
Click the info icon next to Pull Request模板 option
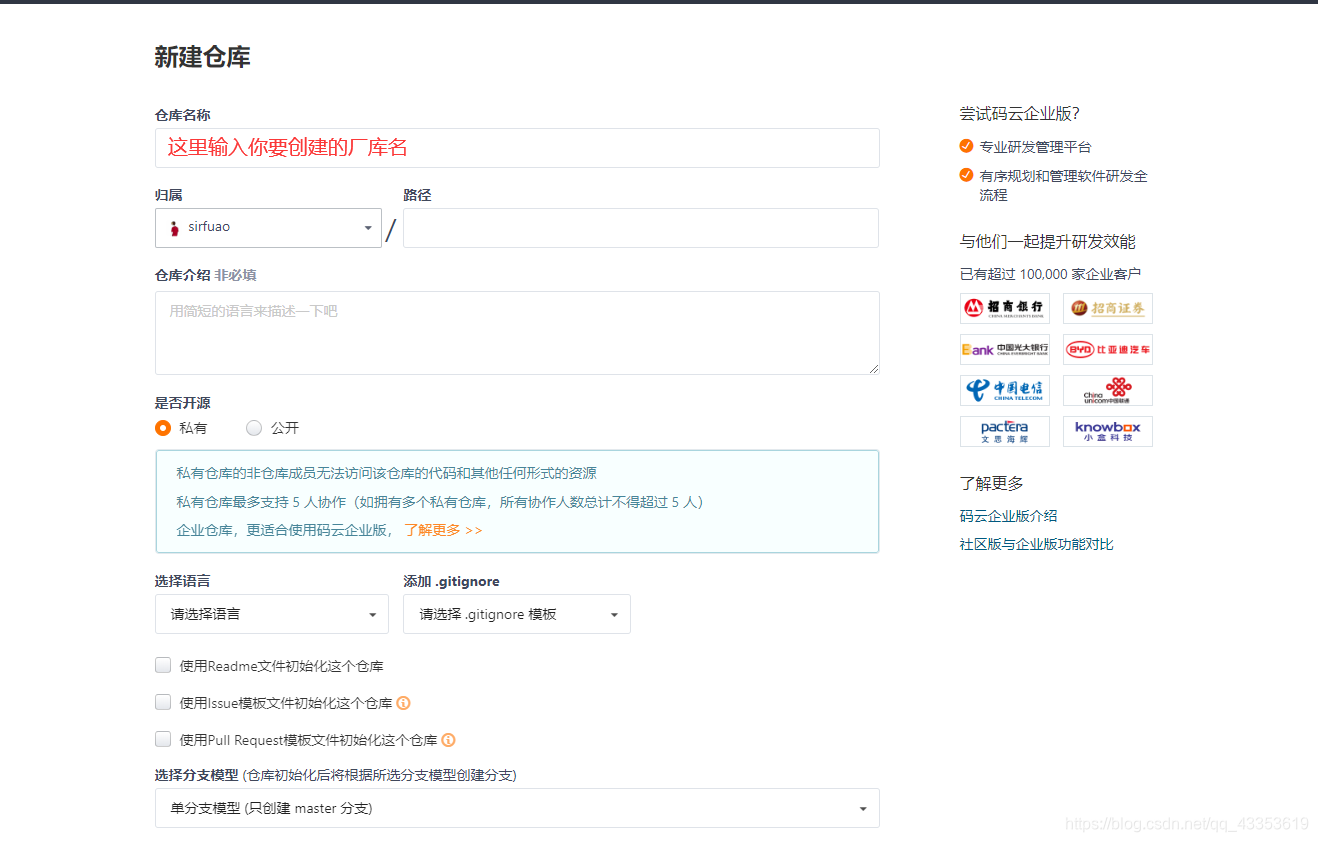point(448,740)
